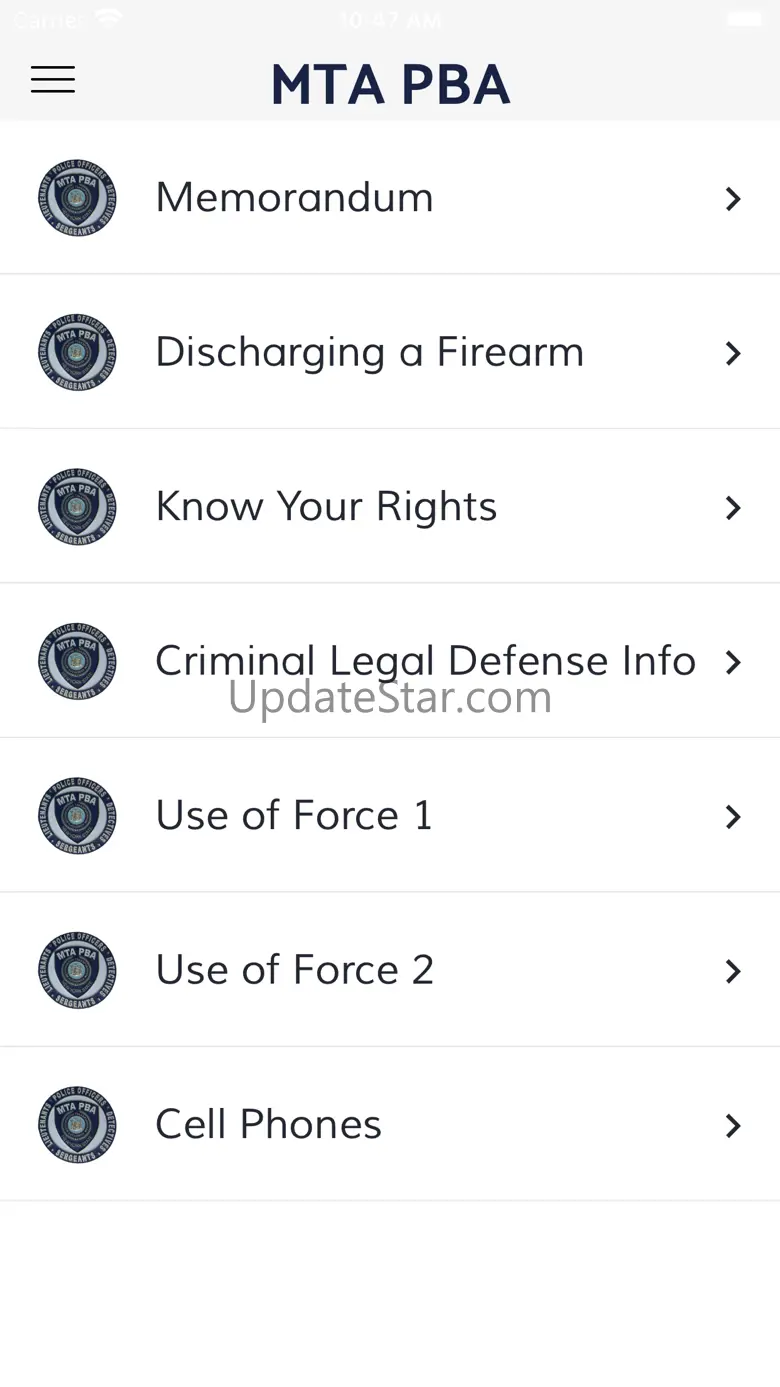Tap the badge icon beside Use of Force 2
The width and height of the screenshot is (780, 1387).
[x=77, y=971]
